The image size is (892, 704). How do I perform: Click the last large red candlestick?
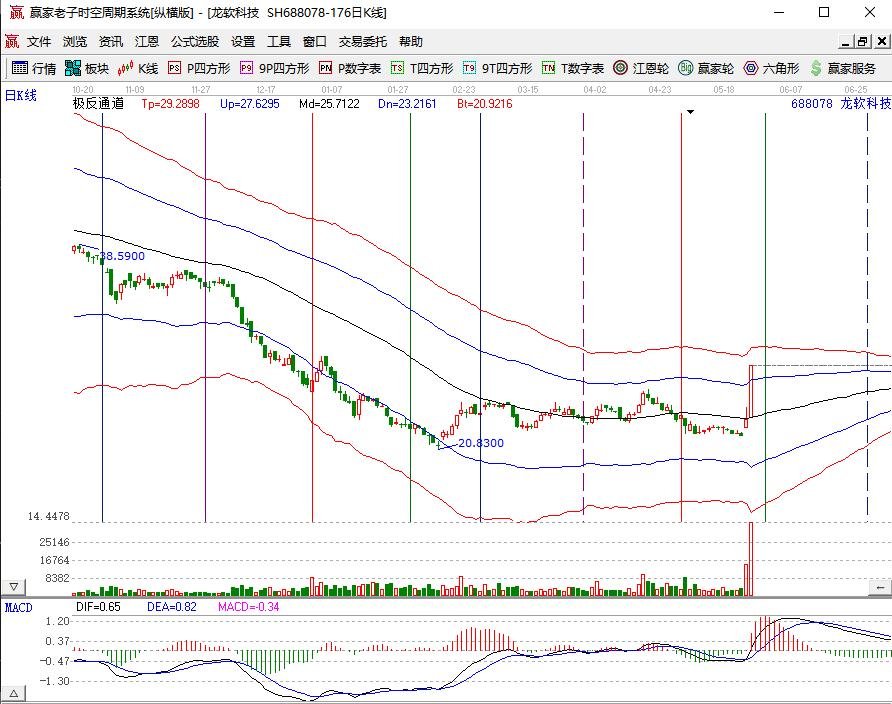[x=751, y=391]
